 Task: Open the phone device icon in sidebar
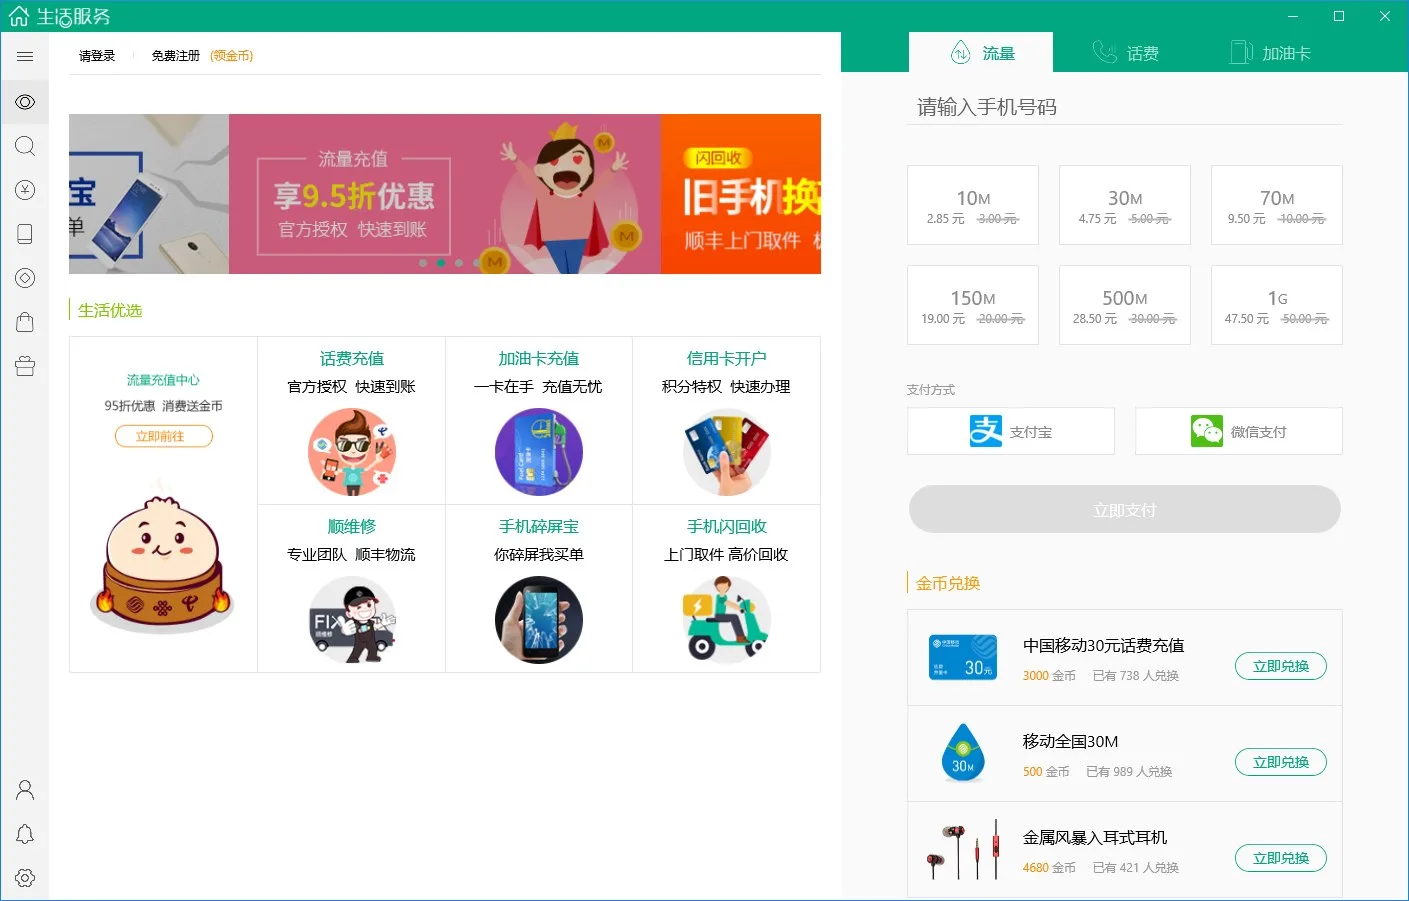(25, 234)
